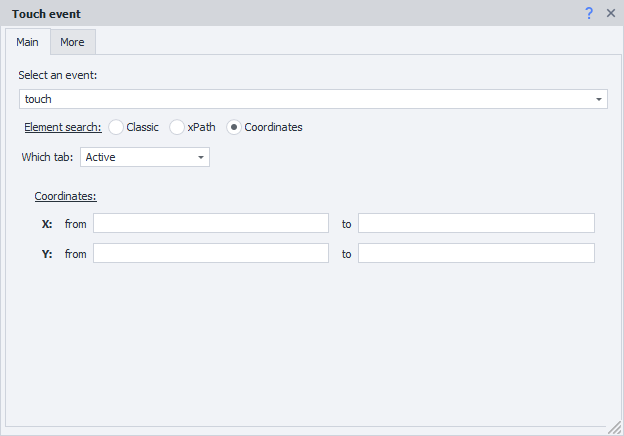Image resolution: width=624 pixels, height=436 pixels.
Task: Close the Touch event dialog
Action: pos(610,14)
